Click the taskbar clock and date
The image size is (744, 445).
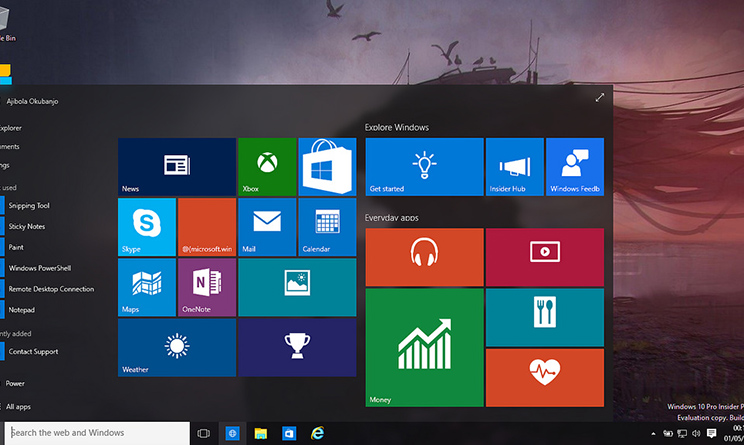coord(733,433)
